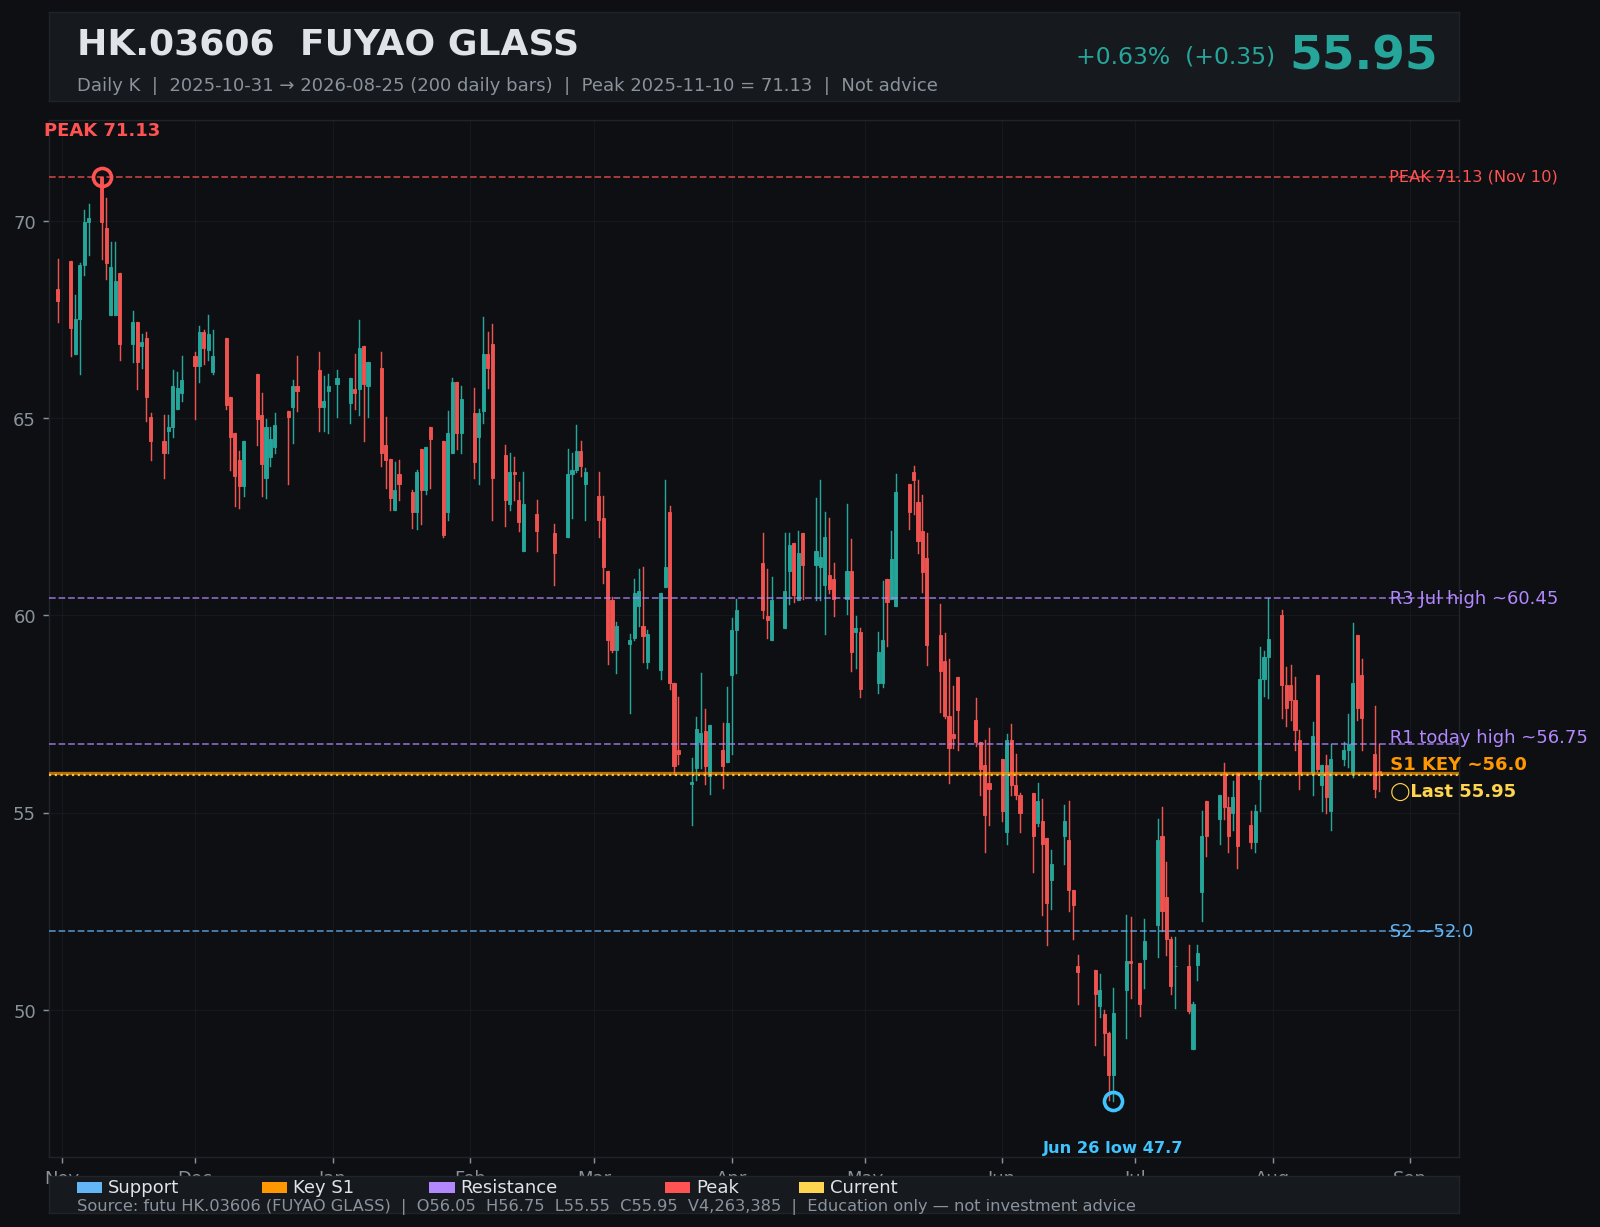The height and width of the screenshot is (1227, 1600).
Task: Click the 50 tick on the price axis
Action: (23, 1011)
